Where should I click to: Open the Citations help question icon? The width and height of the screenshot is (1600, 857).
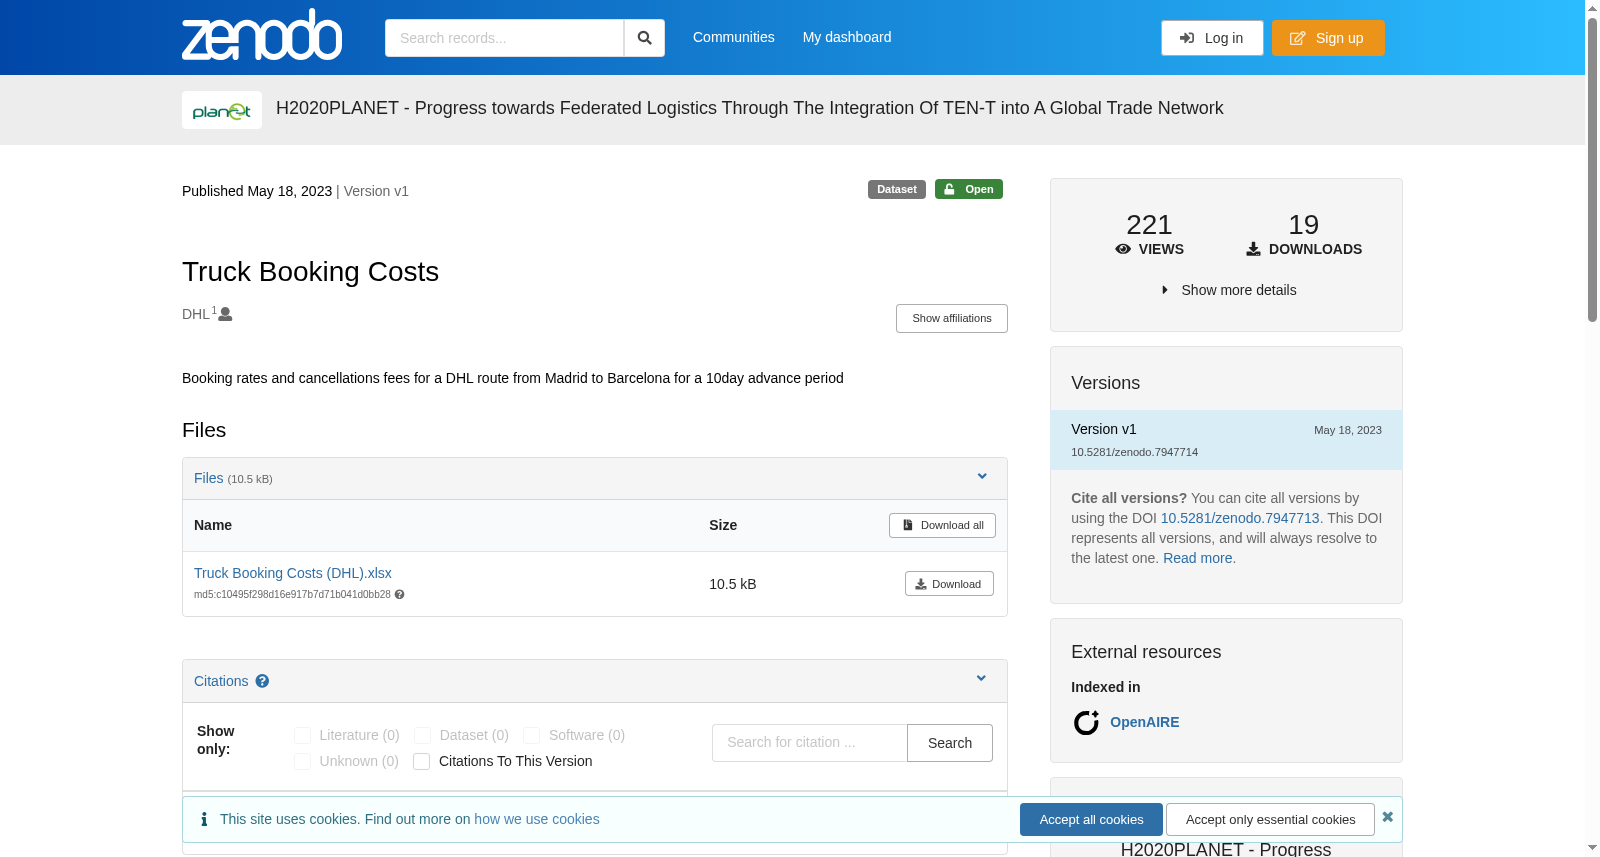[262, 681]
